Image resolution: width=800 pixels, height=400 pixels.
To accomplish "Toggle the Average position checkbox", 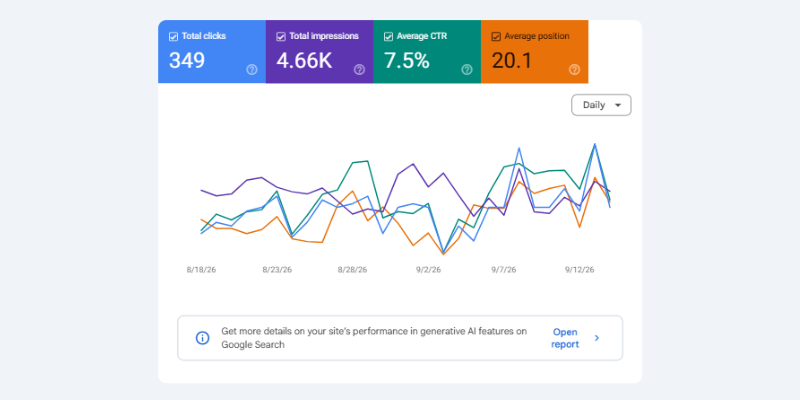I will coord(496,37).
